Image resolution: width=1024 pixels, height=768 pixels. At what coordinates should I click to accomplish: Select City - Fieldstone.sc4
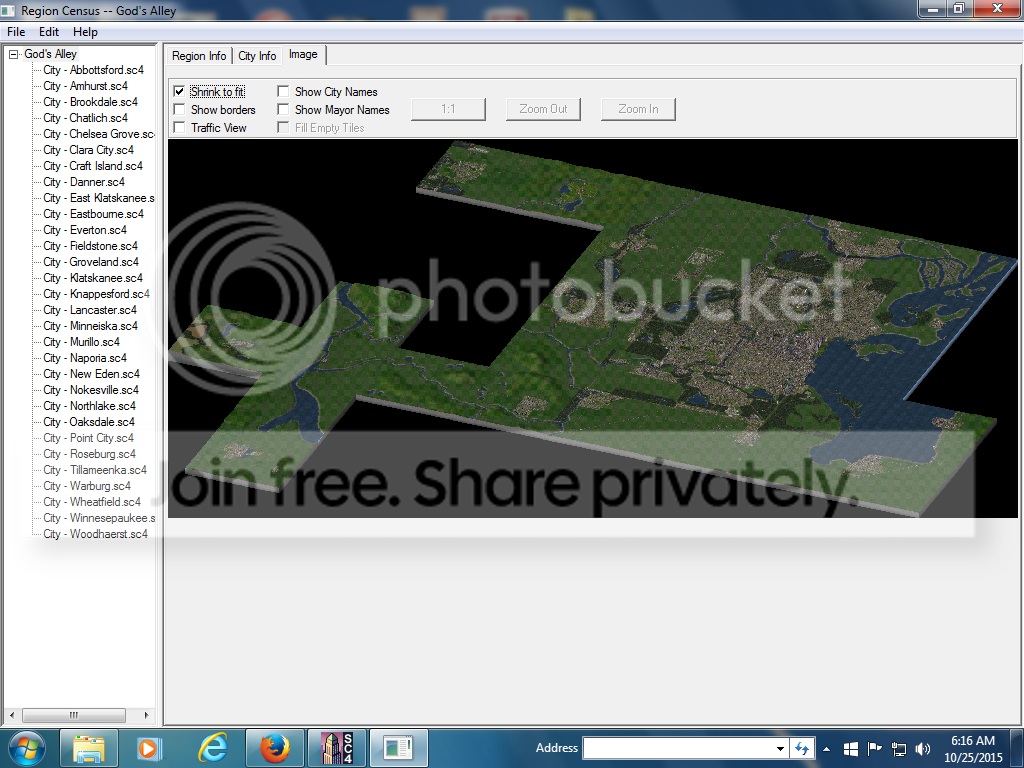pos(91,246)
